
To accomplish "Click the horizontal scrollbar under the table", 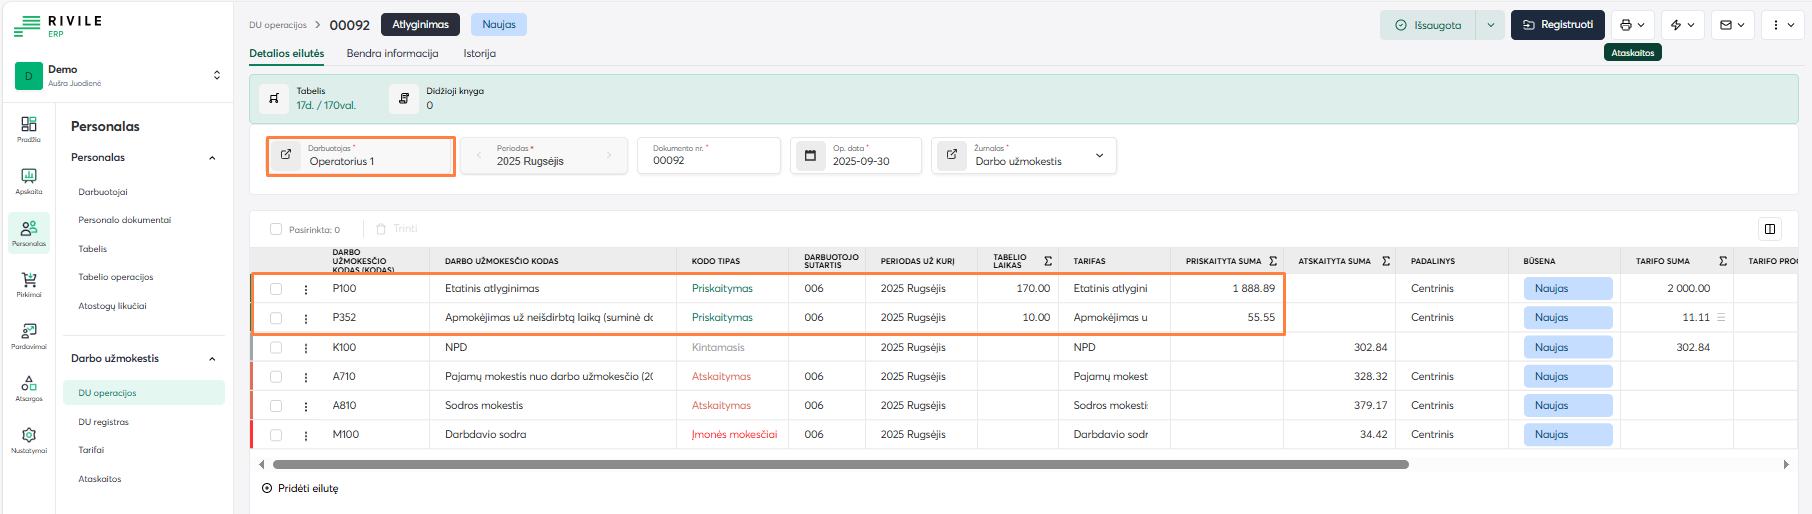I will tap(840, 465).
